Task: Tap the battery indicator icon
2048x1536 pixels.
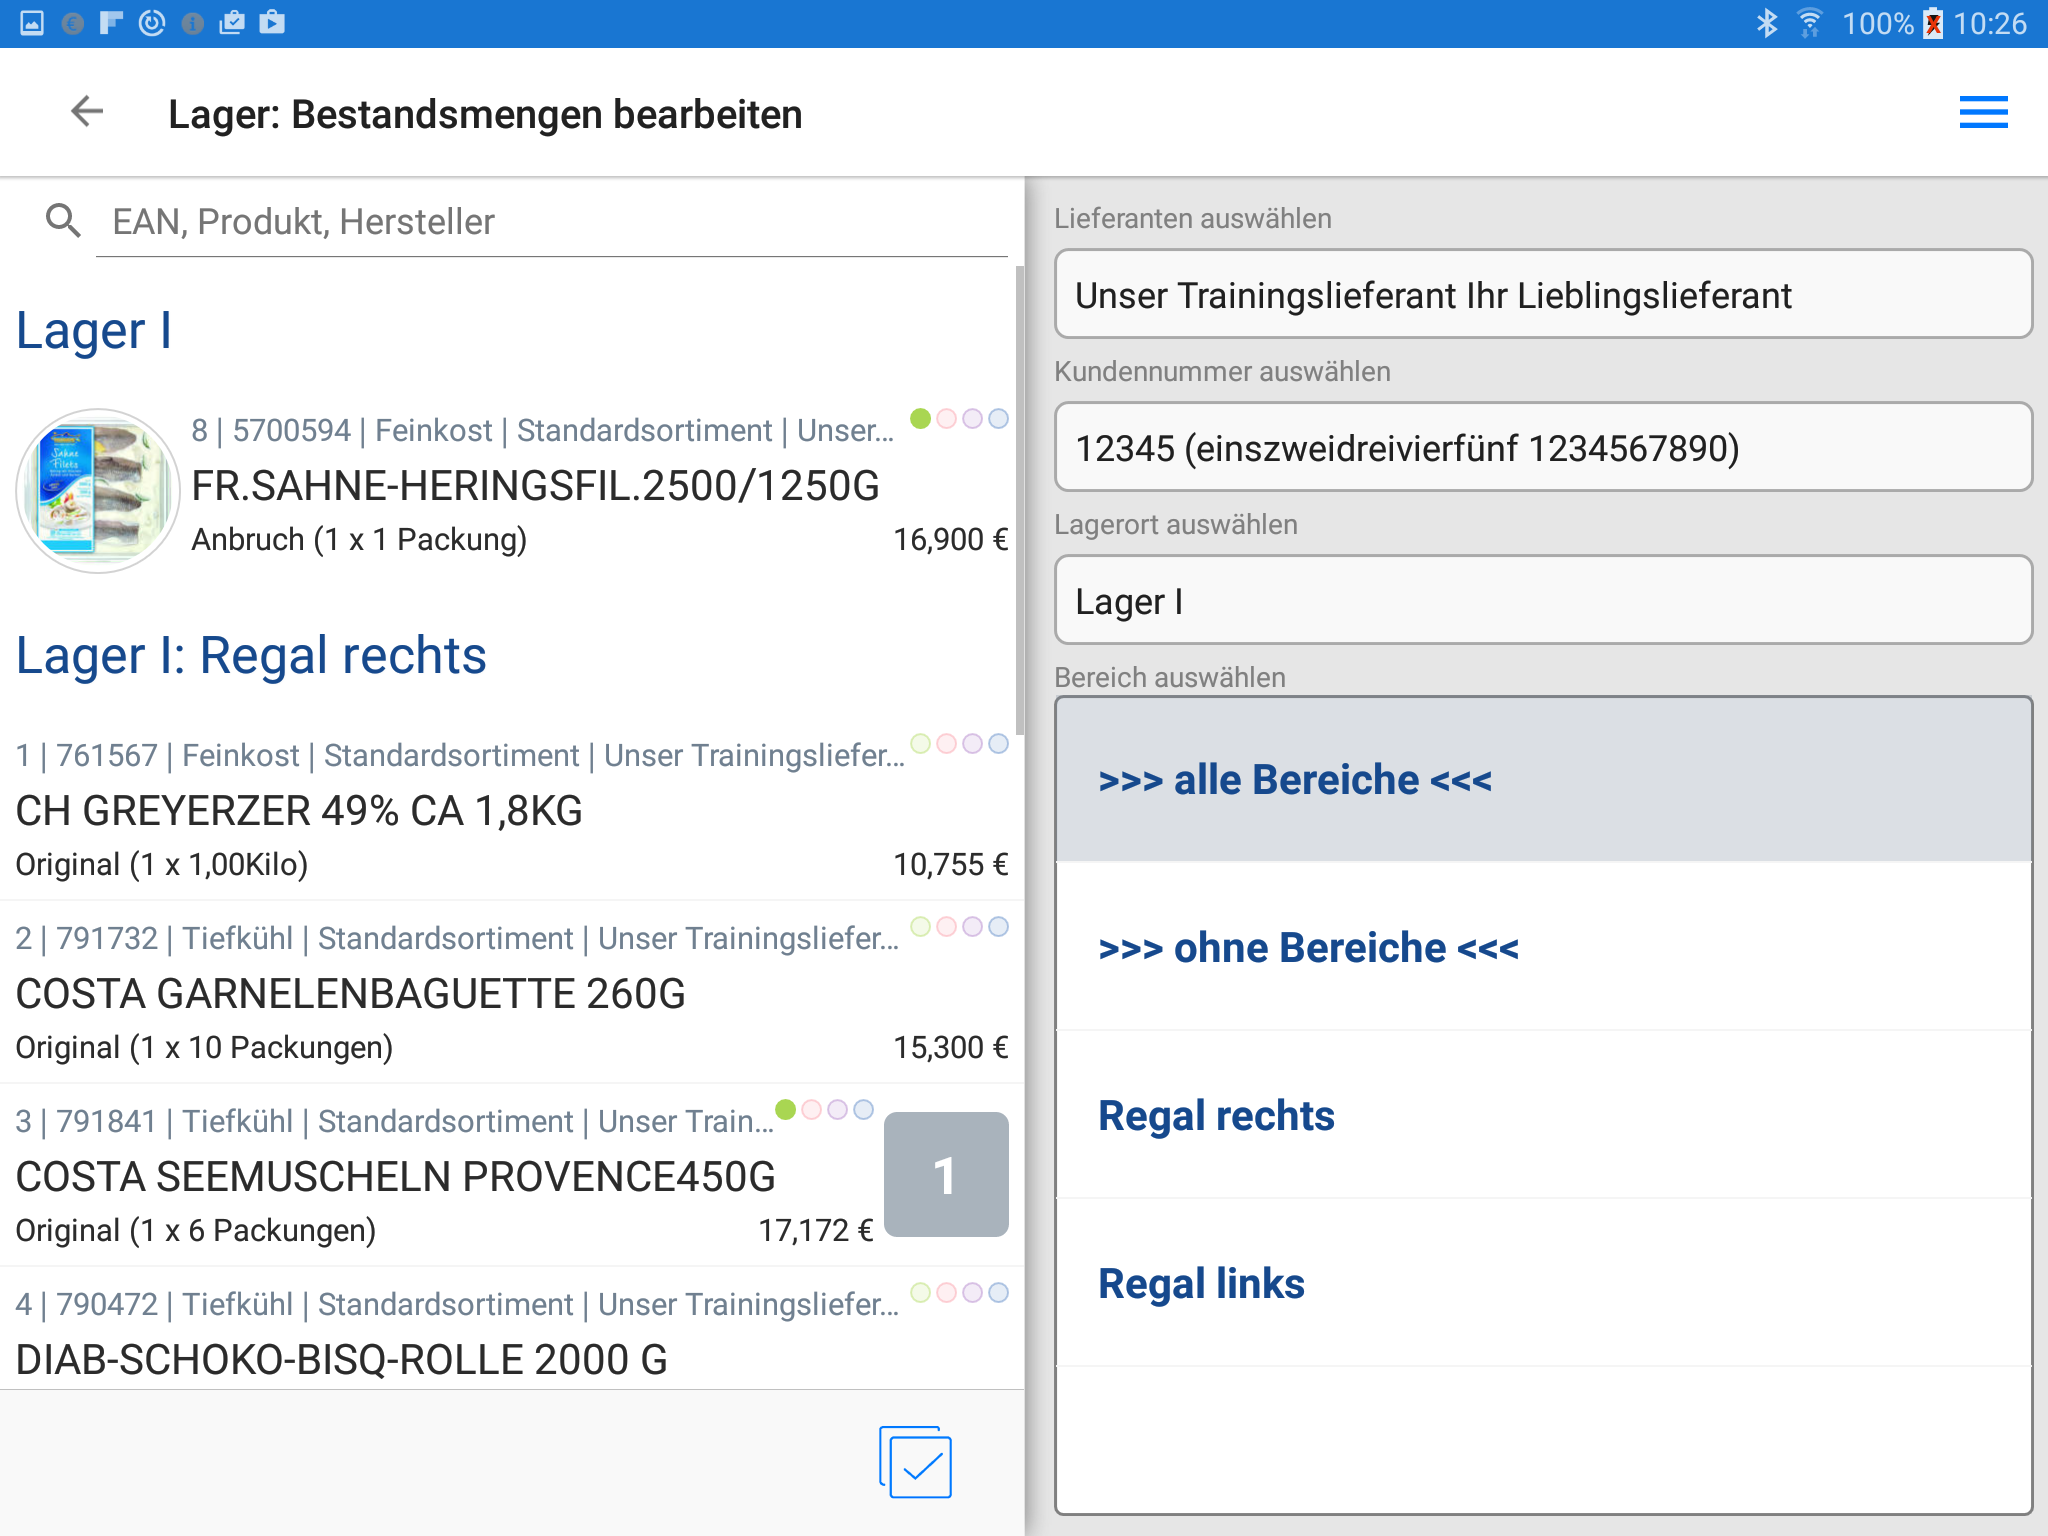Action: (x=1933, y=23)
